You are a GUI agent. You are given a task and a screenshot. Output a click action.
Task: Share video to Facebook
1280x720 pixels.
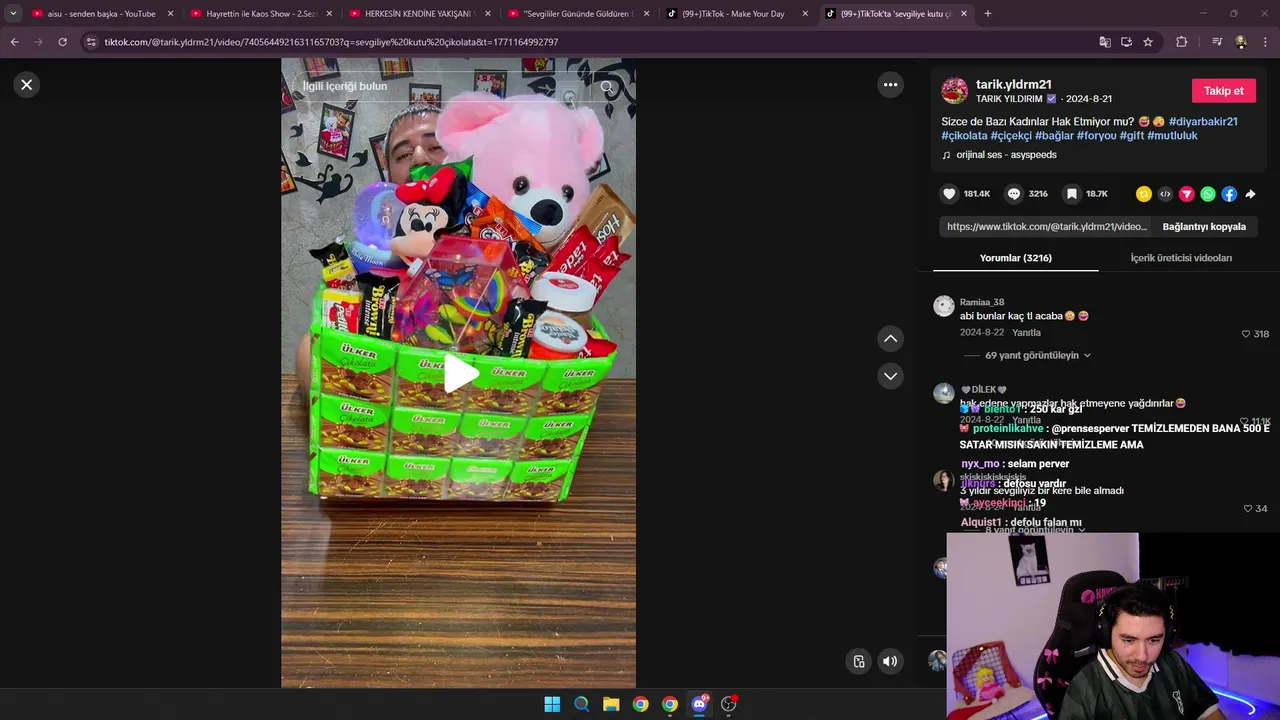tap(1229, 194)
